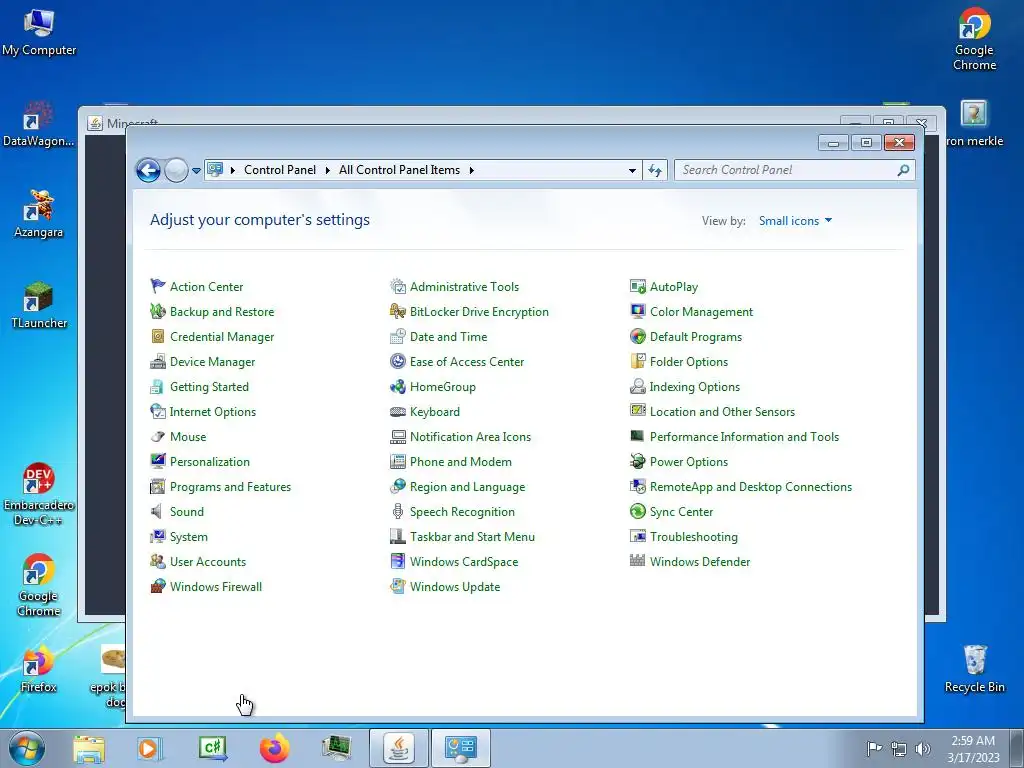This screenshot has width=1024, height=768.
Task: Click the Personalization icon
Action: click(158, 461)
